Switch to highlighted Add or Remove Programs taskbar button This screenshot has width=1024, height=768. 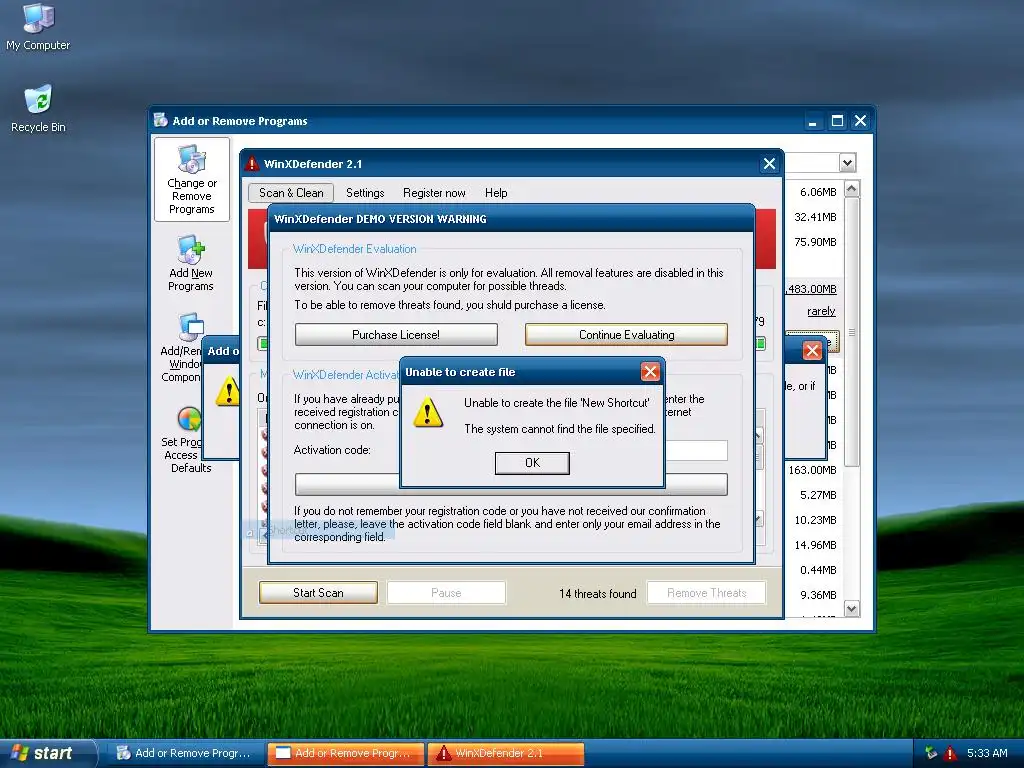345,753
